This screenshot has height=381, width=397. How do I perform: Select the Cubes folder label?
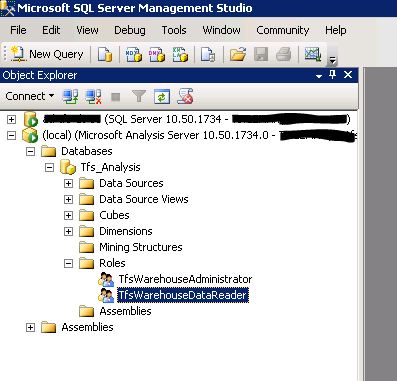114,215
